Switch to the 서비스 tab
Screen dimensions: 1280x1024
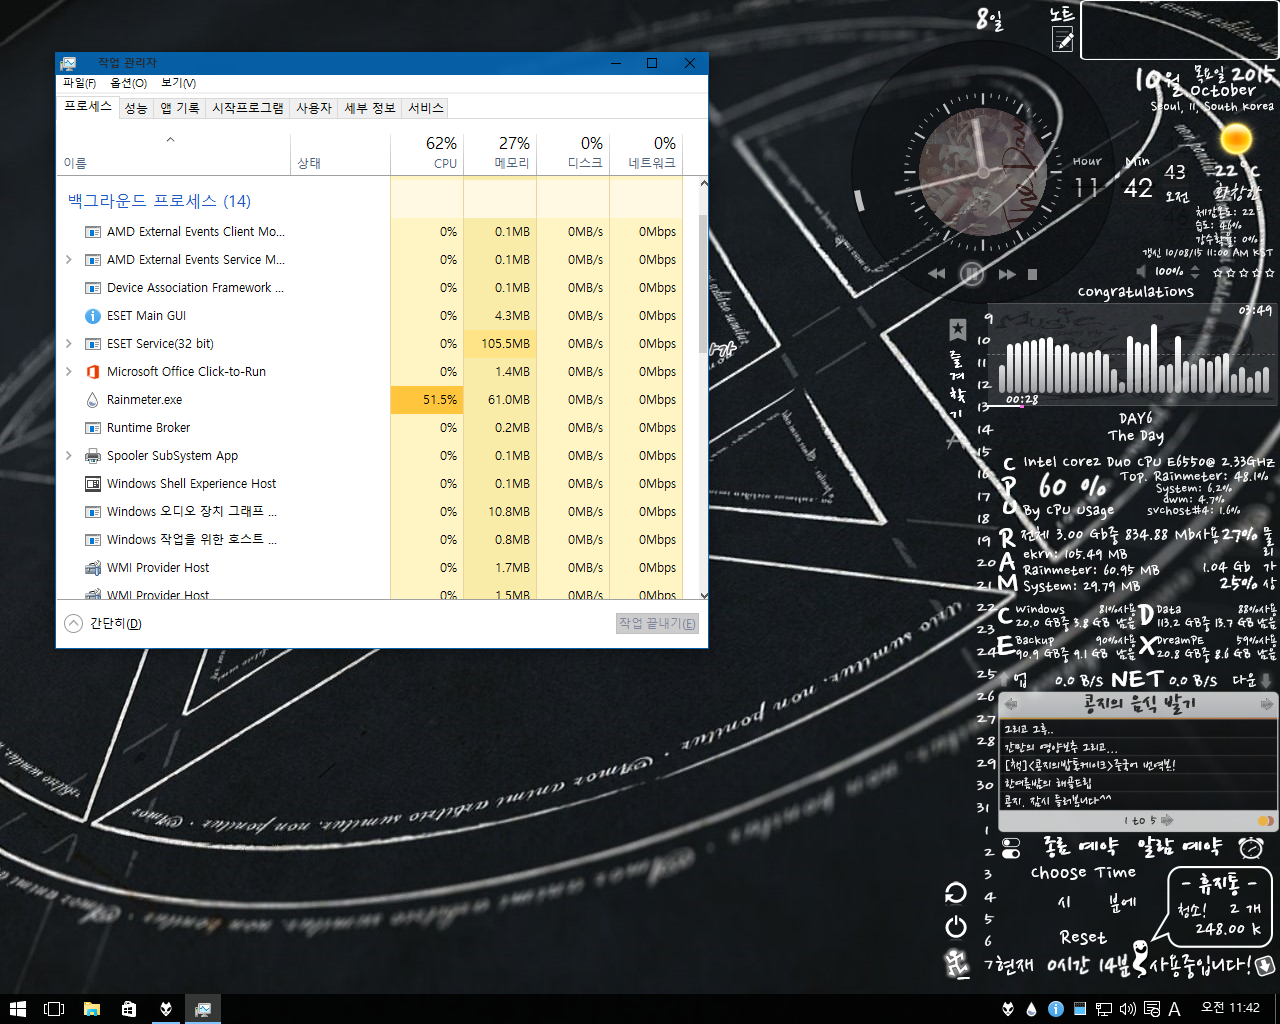point(426,108)
